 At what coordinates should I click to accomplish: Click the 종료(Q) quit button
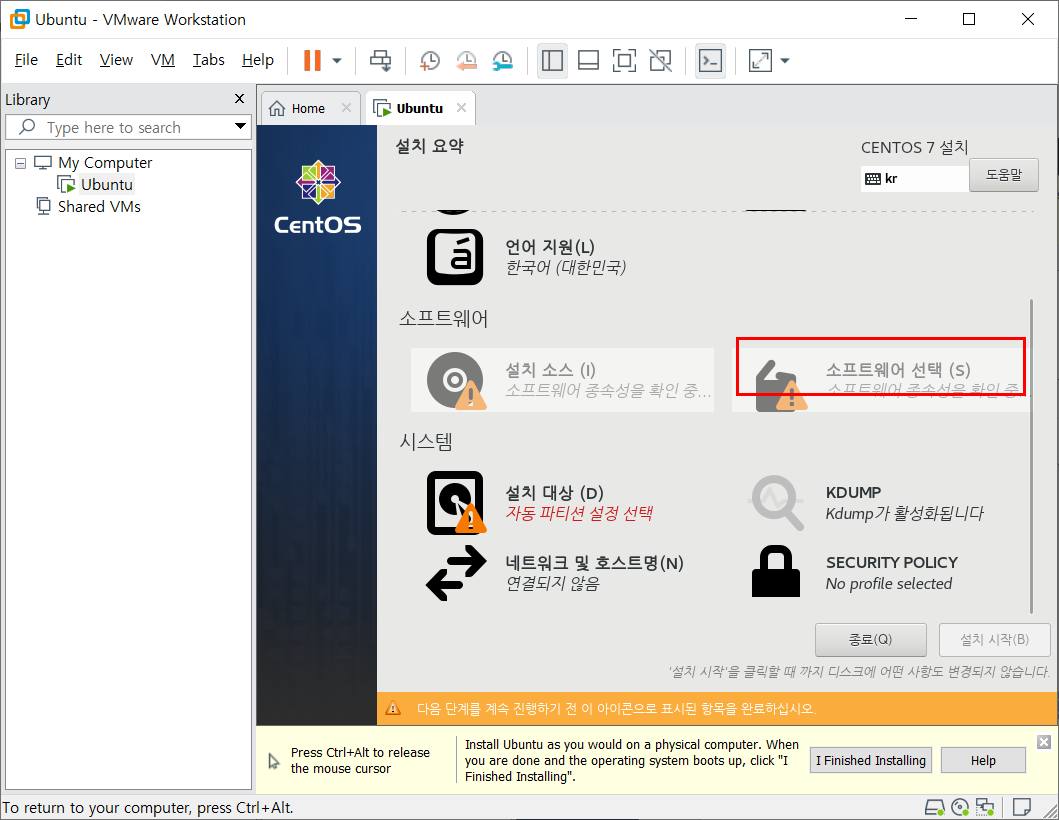(x=871, y=639)
